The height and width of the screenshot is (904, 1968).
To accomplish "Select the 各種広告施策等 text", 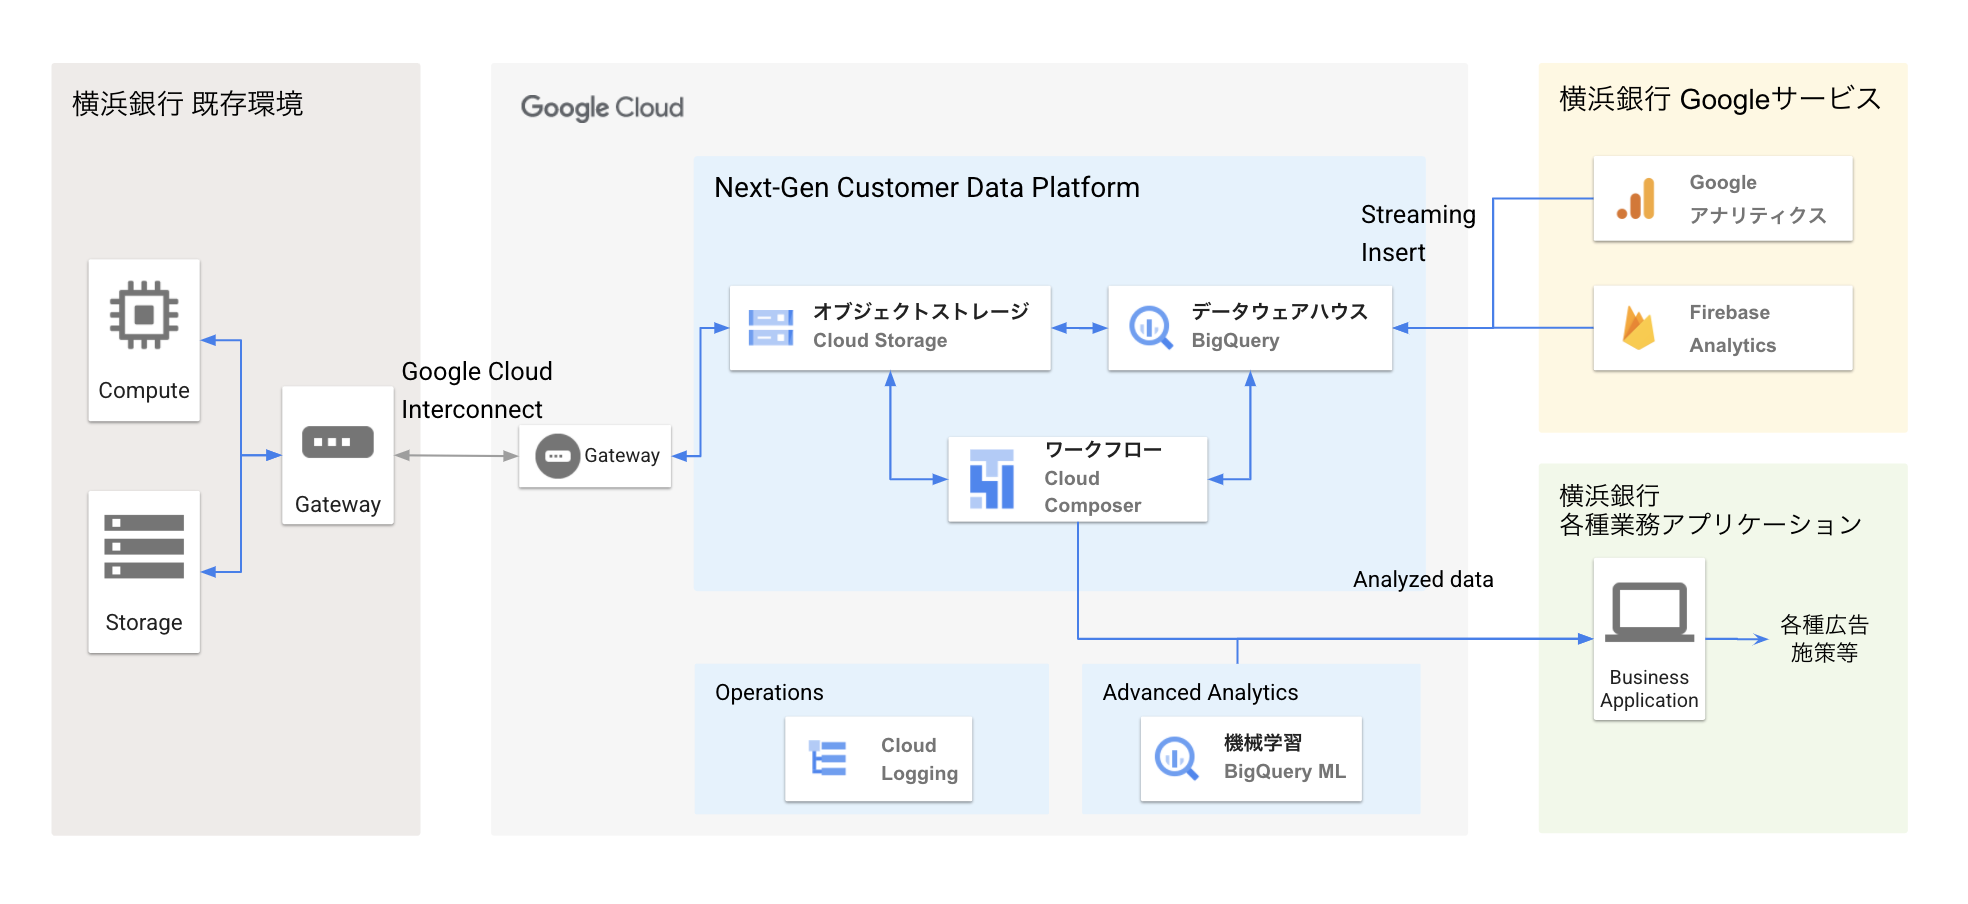I will [x=1823, y=639].
